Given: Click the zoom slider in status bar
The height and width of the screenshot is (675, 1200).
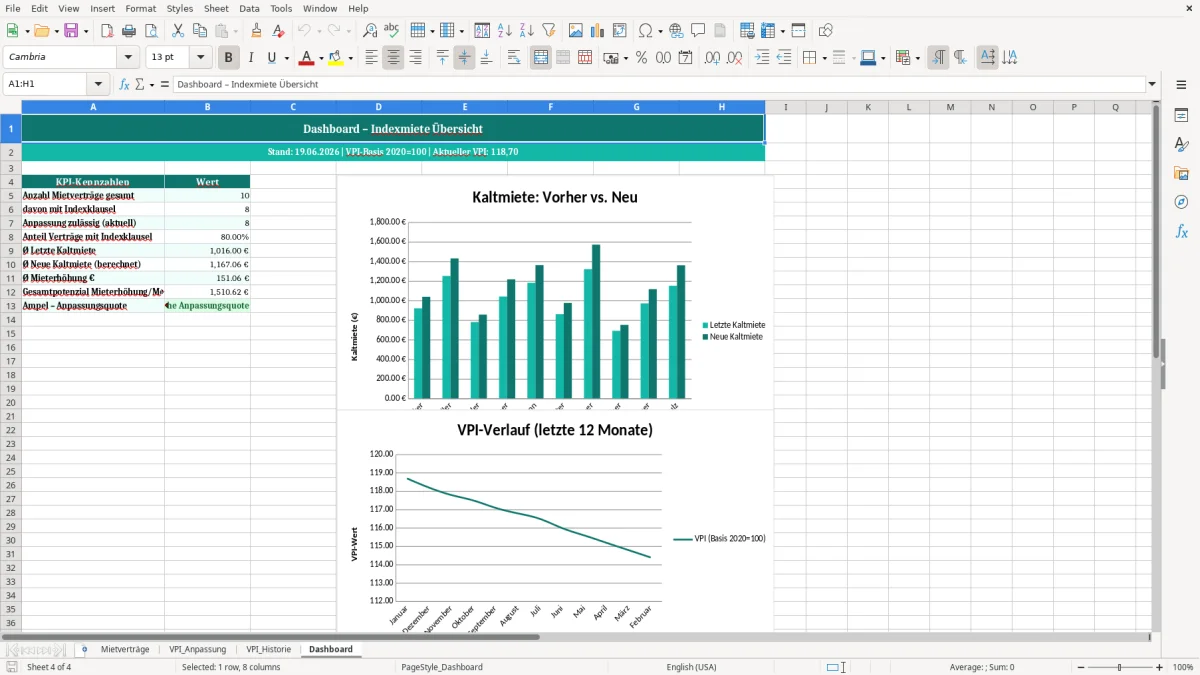Looking at the screenshot, I should 1120,667.
